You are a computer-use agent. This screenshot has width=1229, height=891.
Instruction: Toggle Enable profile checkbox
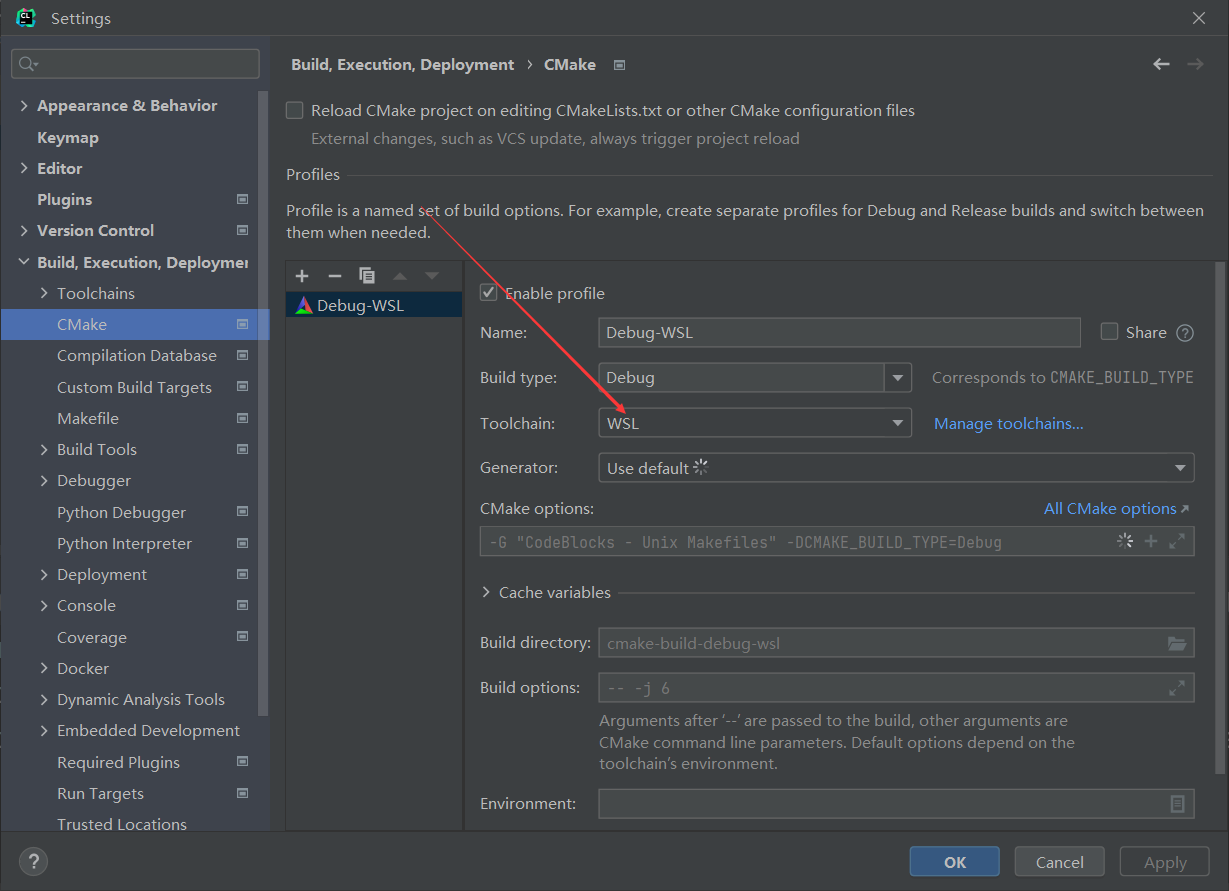coord(489,293)
